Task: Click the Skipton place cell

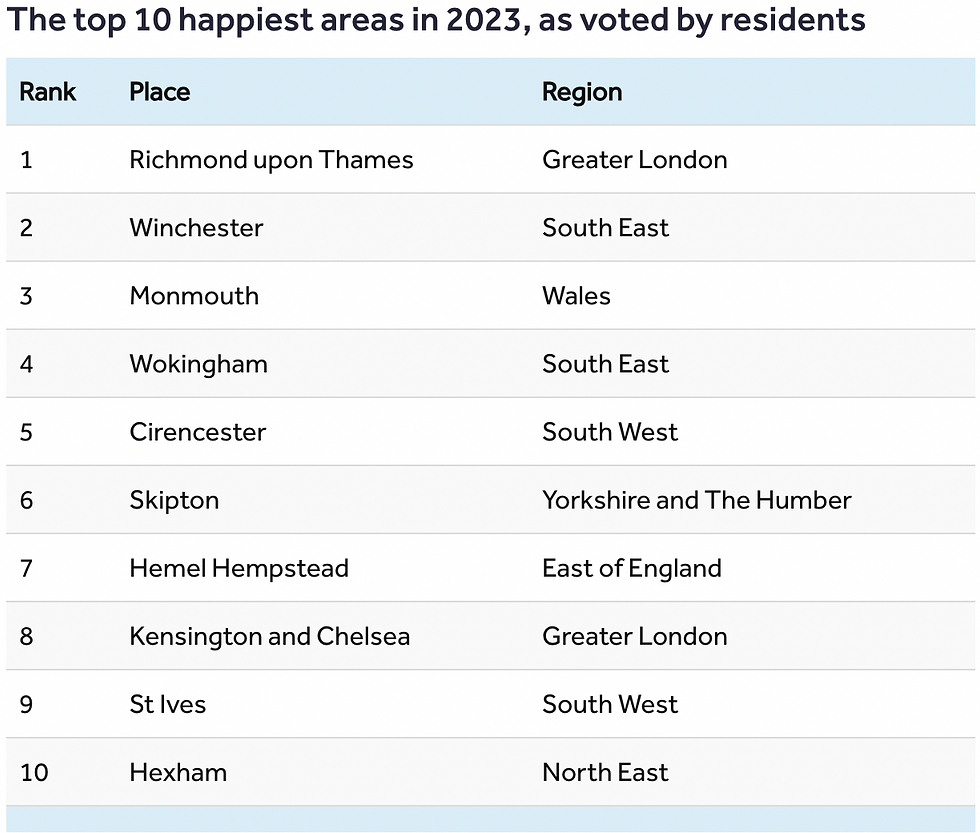Action: point(174,500)
